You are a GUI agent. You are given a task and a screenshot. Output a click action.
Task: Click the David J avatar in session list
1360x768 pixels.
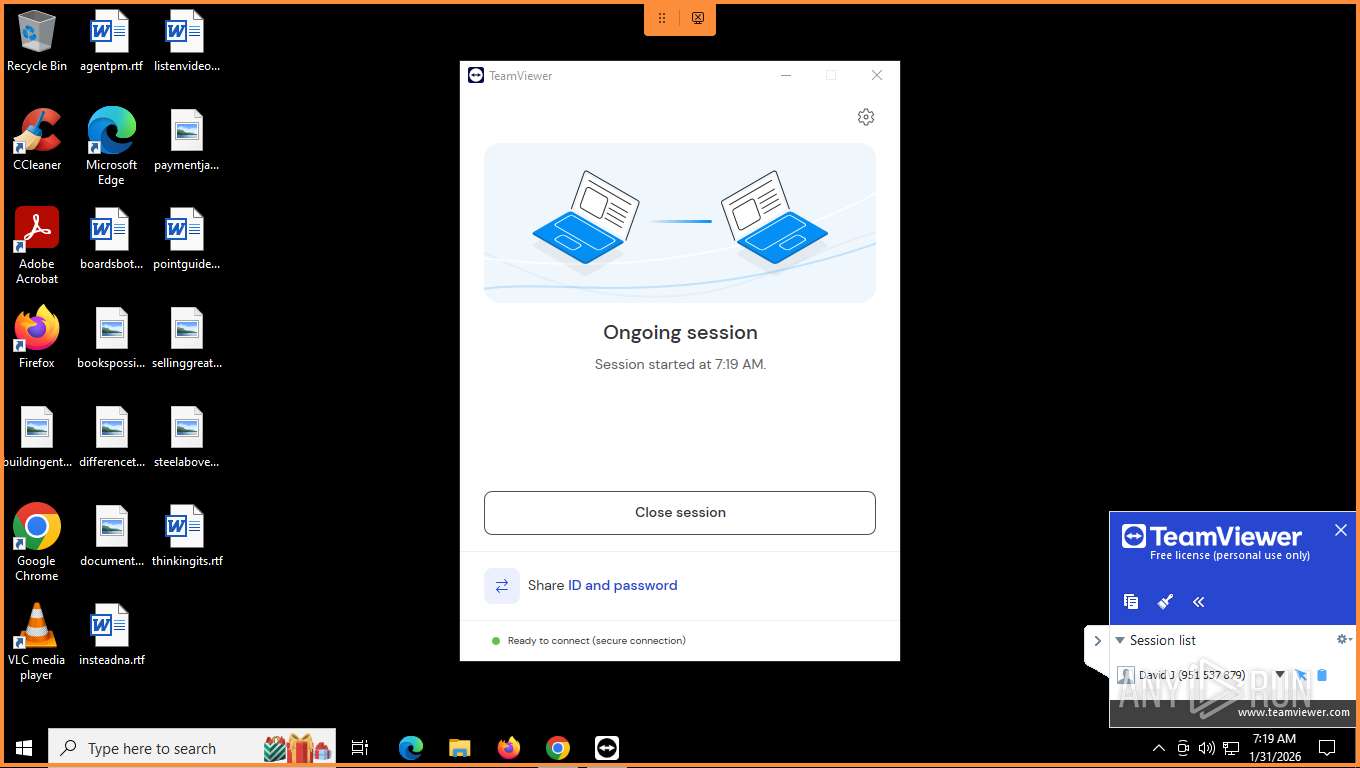click(1126, 676)
